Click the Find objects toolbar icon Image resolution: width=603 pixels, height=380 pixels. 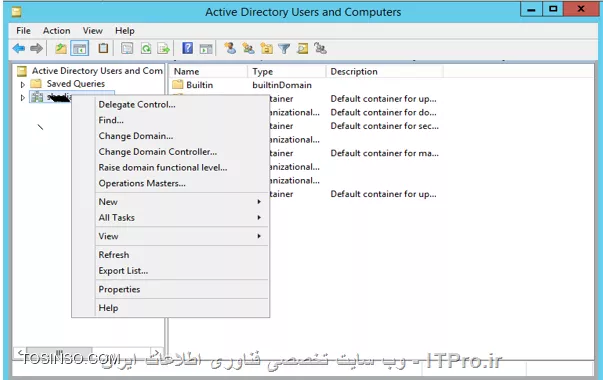tap(302, 48)
